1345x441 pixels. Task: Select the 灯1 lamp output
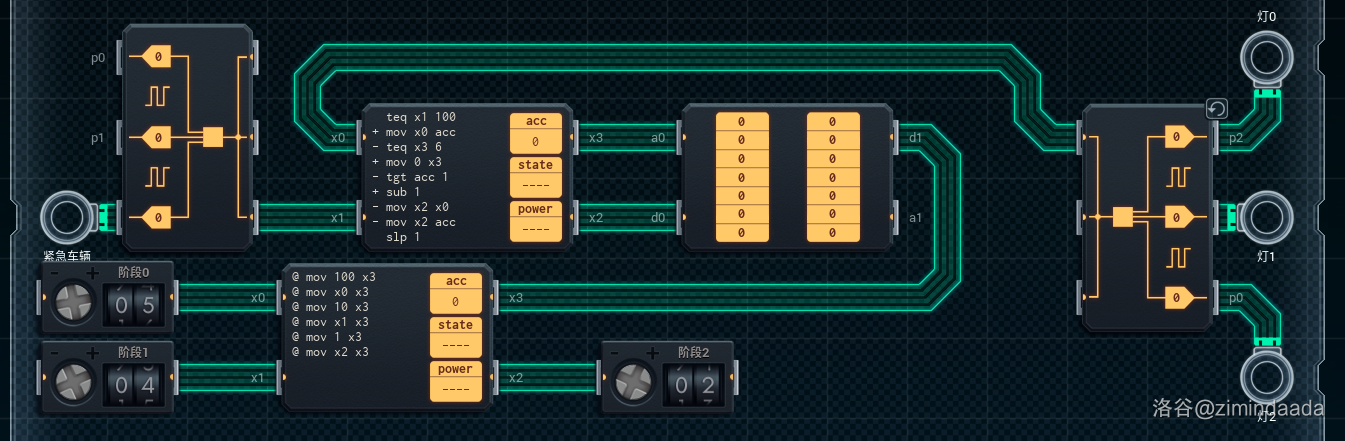tap(1265, 216)
